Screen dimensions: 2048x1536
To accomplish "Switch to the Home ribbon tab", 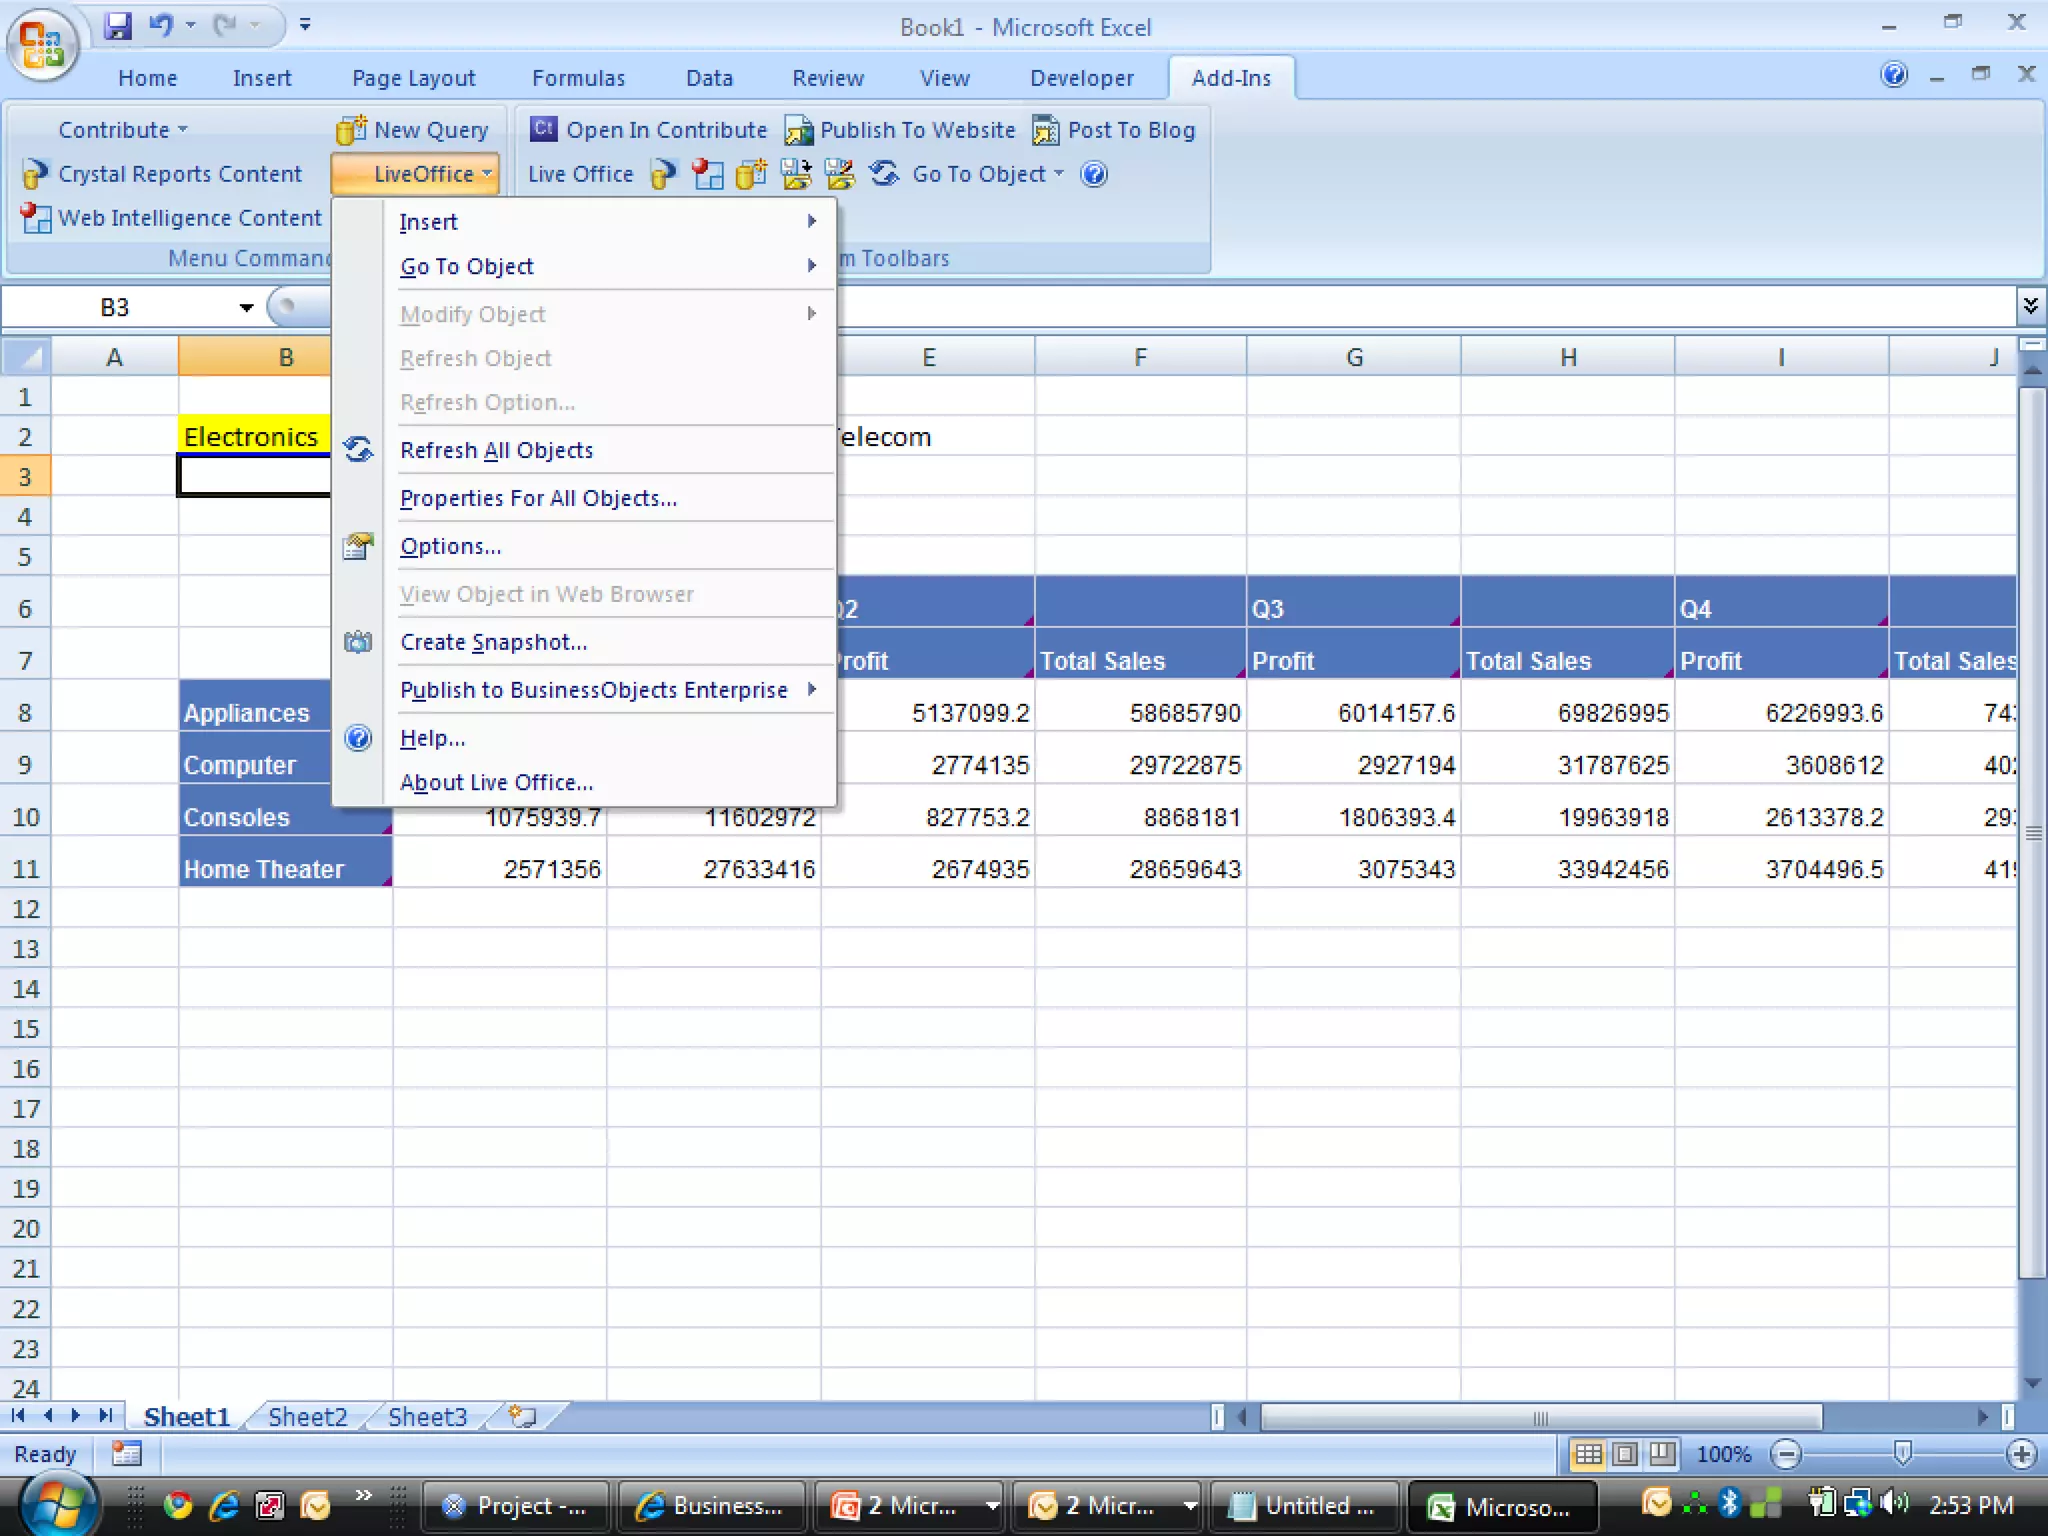I will click(147, 78).
